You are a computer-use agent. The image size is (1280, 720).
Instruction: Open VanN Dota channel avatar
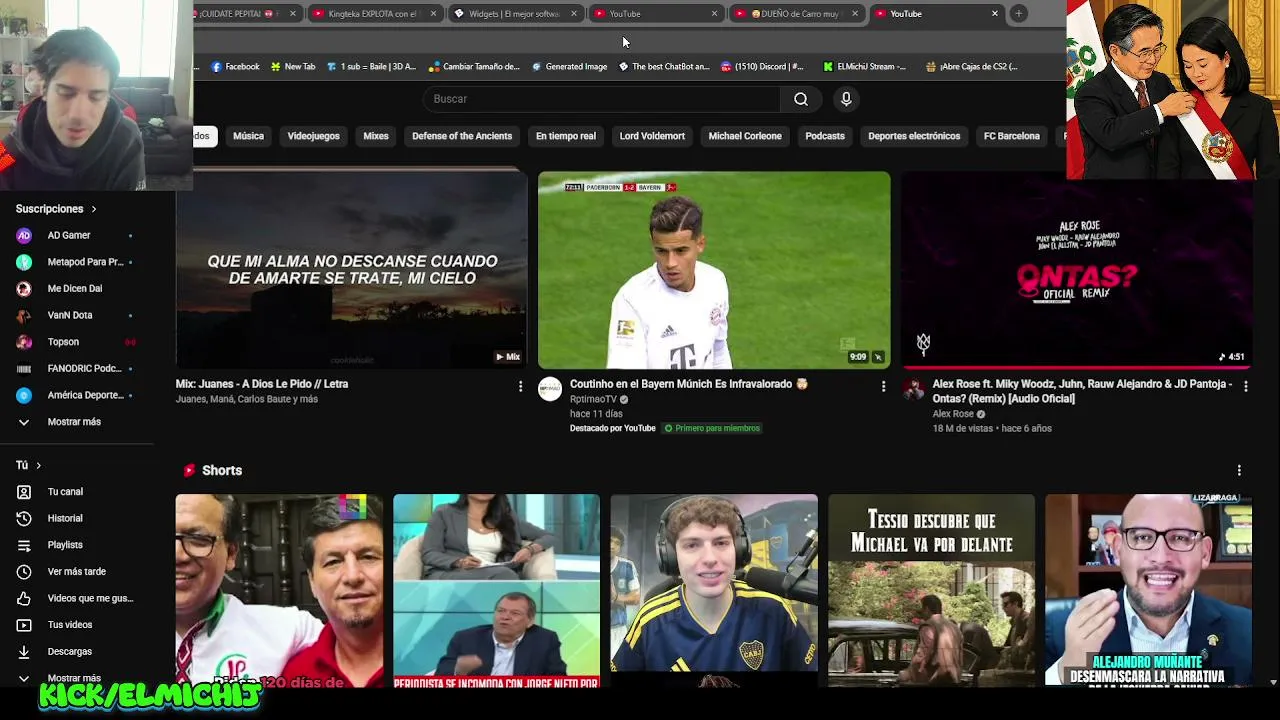point(24,315)
